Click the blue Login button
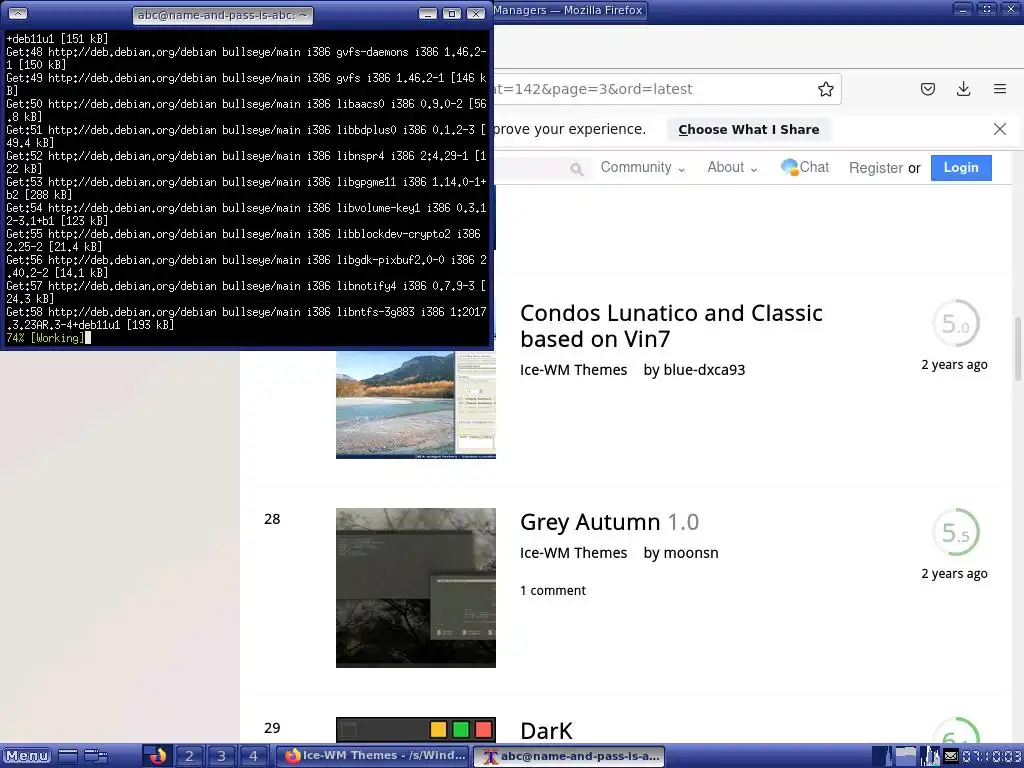Screen dimensions: 1024x768 (x=961, y=168)
